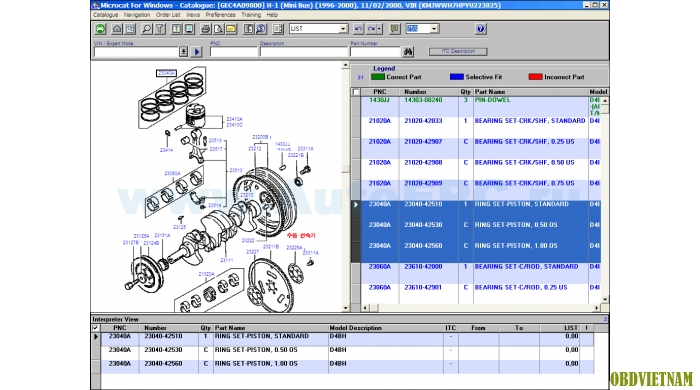Go to the Home toolbar icon

[x=117, y=29]
